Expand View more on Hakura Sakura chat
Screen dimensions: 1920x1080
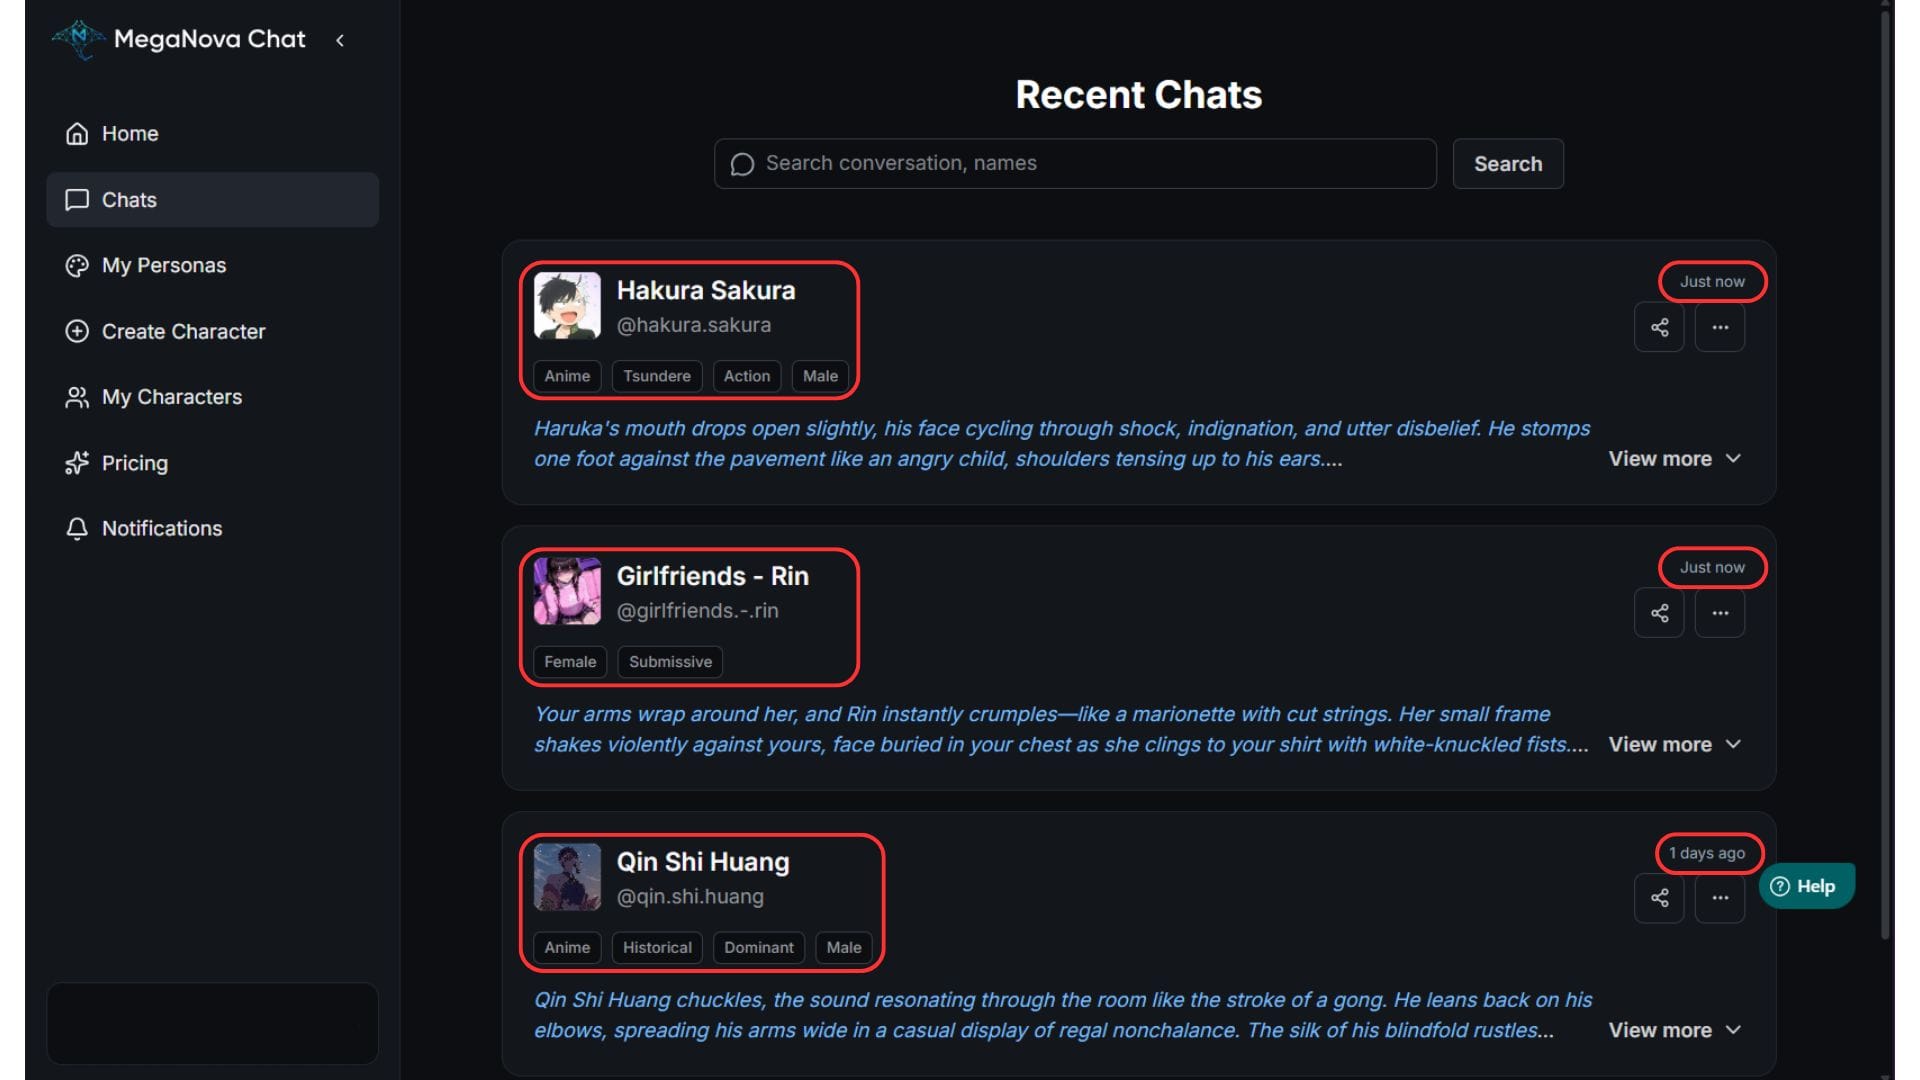1674,459
